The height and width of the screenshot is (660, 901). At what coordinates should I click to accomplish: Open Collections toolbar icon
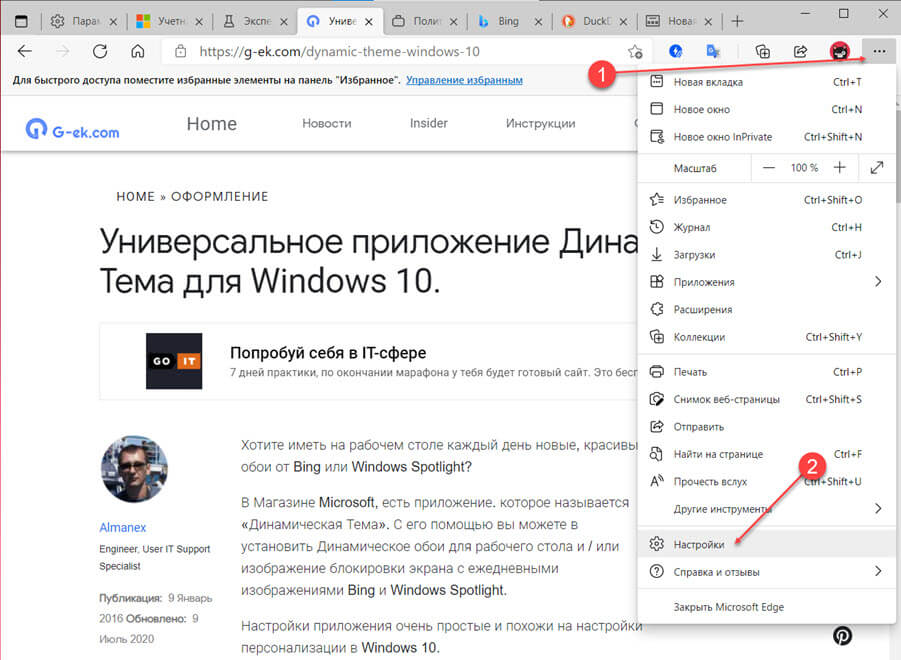pyautogui.click(x=763, y=52)
